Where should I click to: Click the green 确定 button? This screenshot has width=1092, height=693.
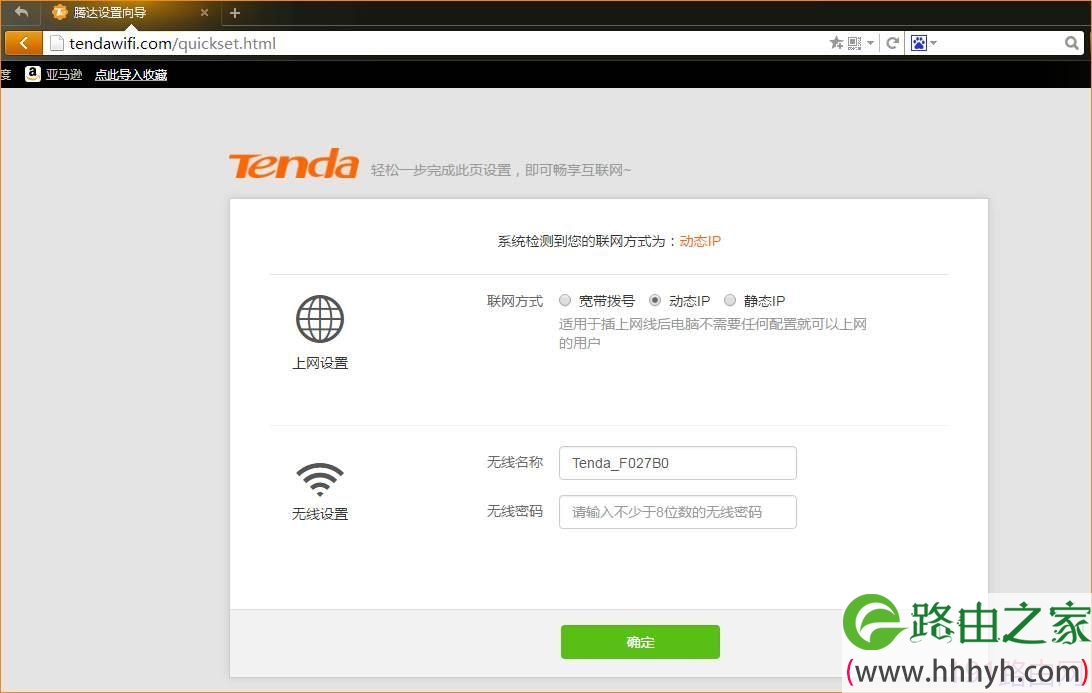[x=640, y=641]
